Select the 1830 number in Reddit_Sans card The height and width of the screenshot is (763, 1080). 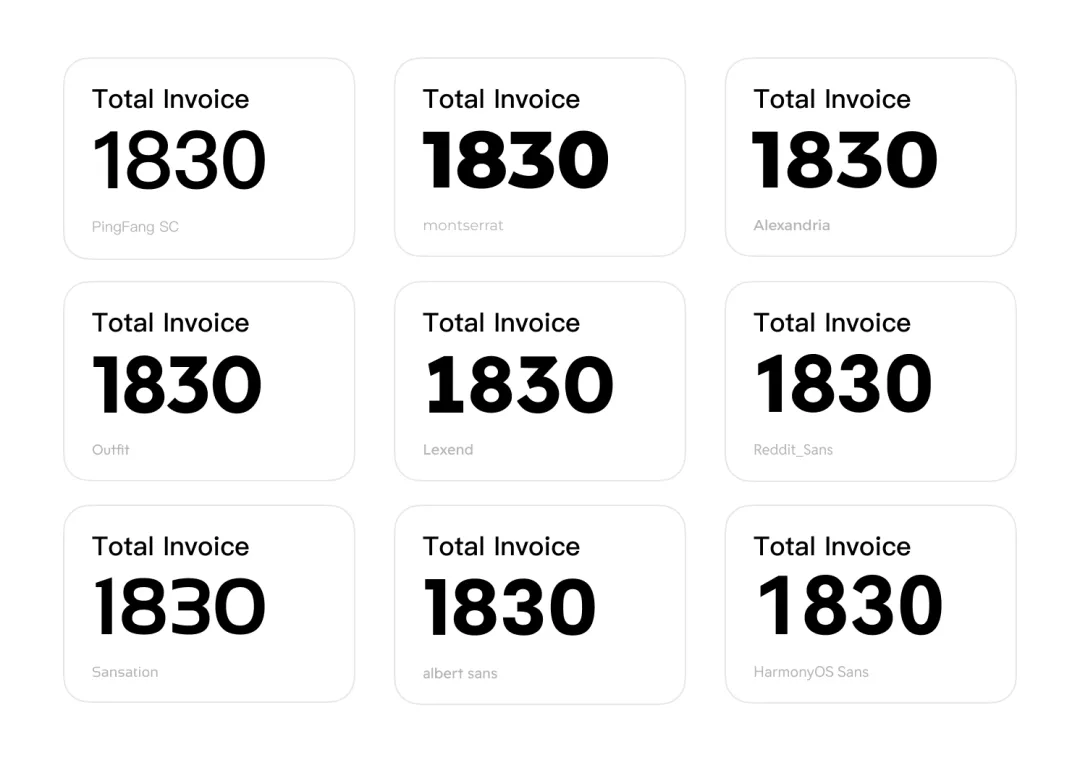[843, 385]
